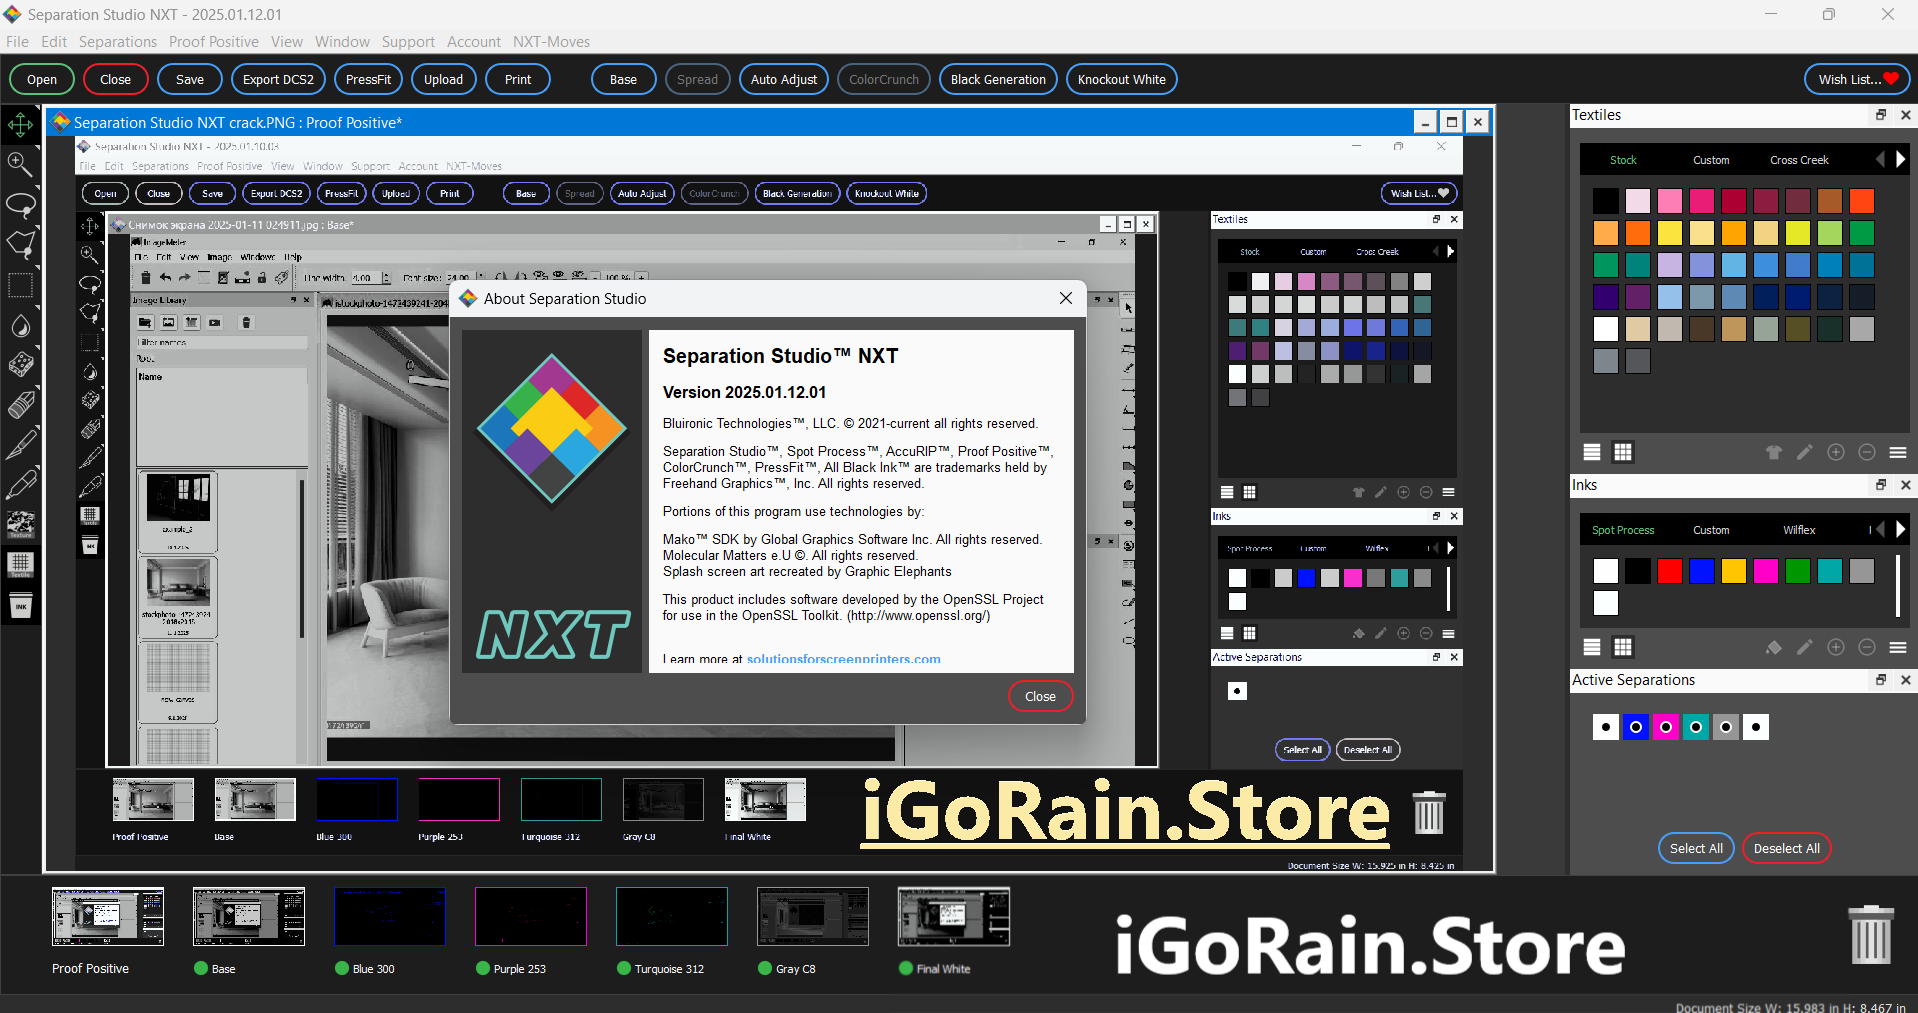Viewport: 1918px width, 1013px height.
Task: Select the elliptical Lasso tool
Action: pos(20,205)
